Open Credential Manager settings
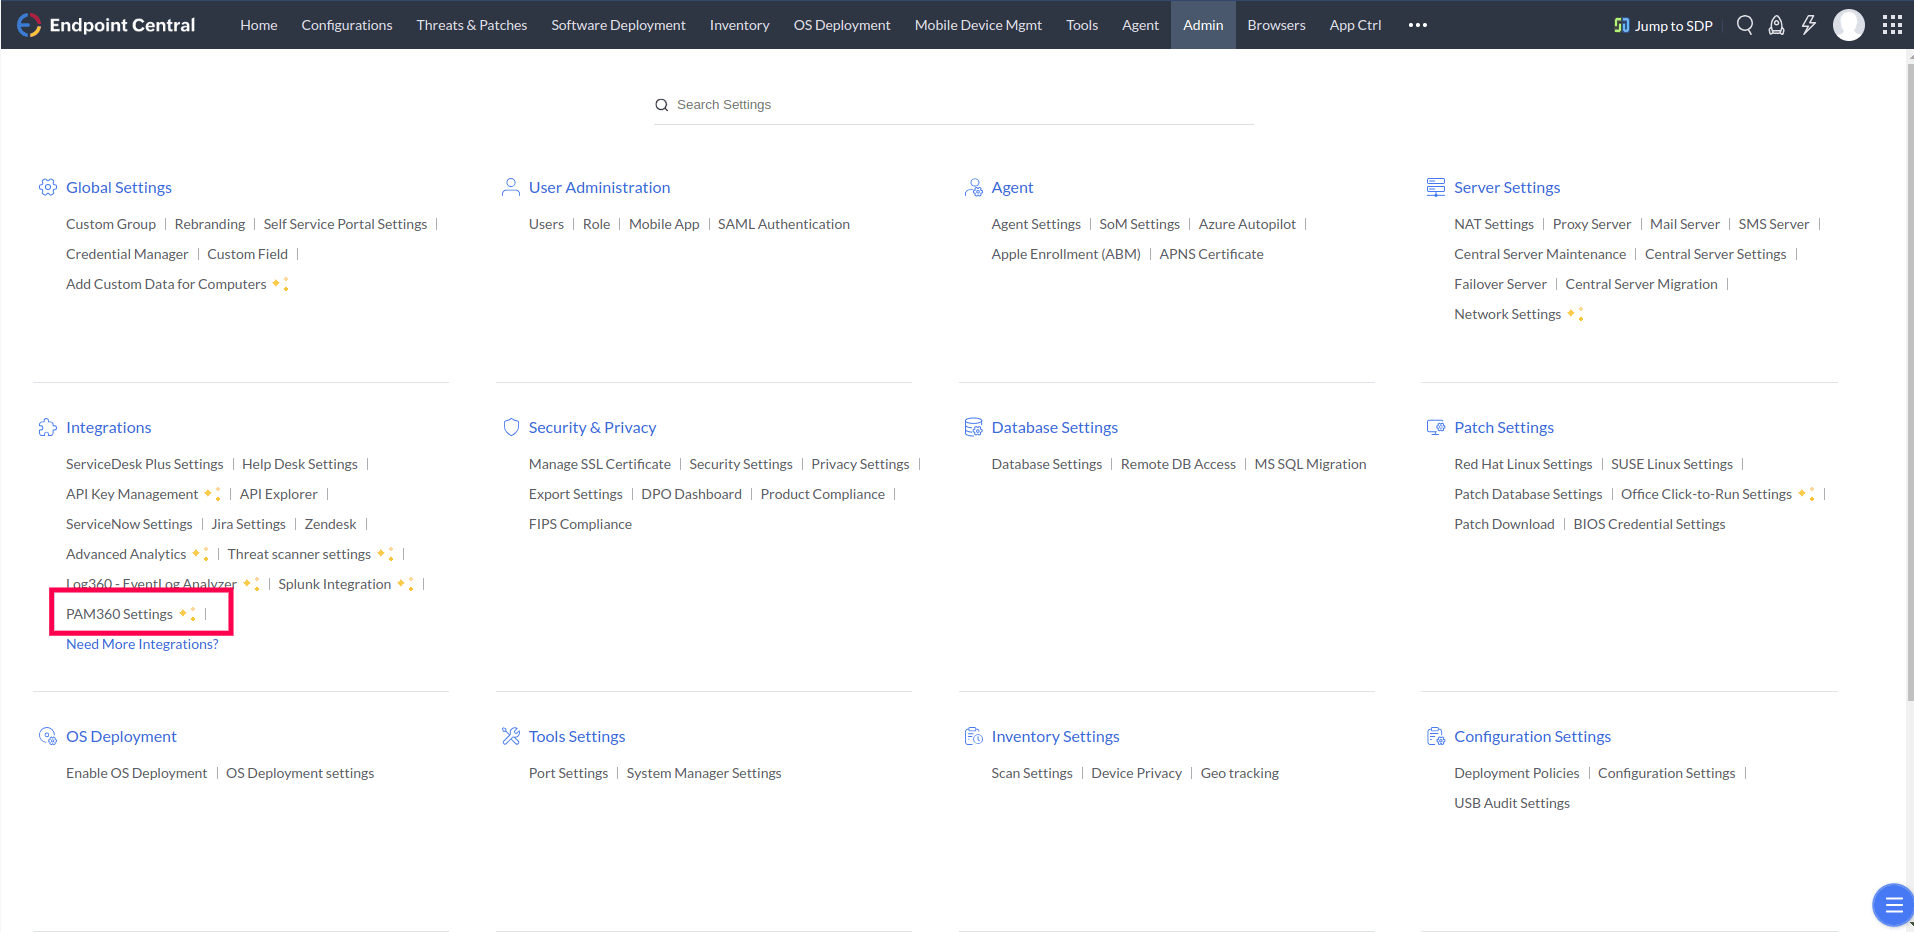 coord(127,254)
